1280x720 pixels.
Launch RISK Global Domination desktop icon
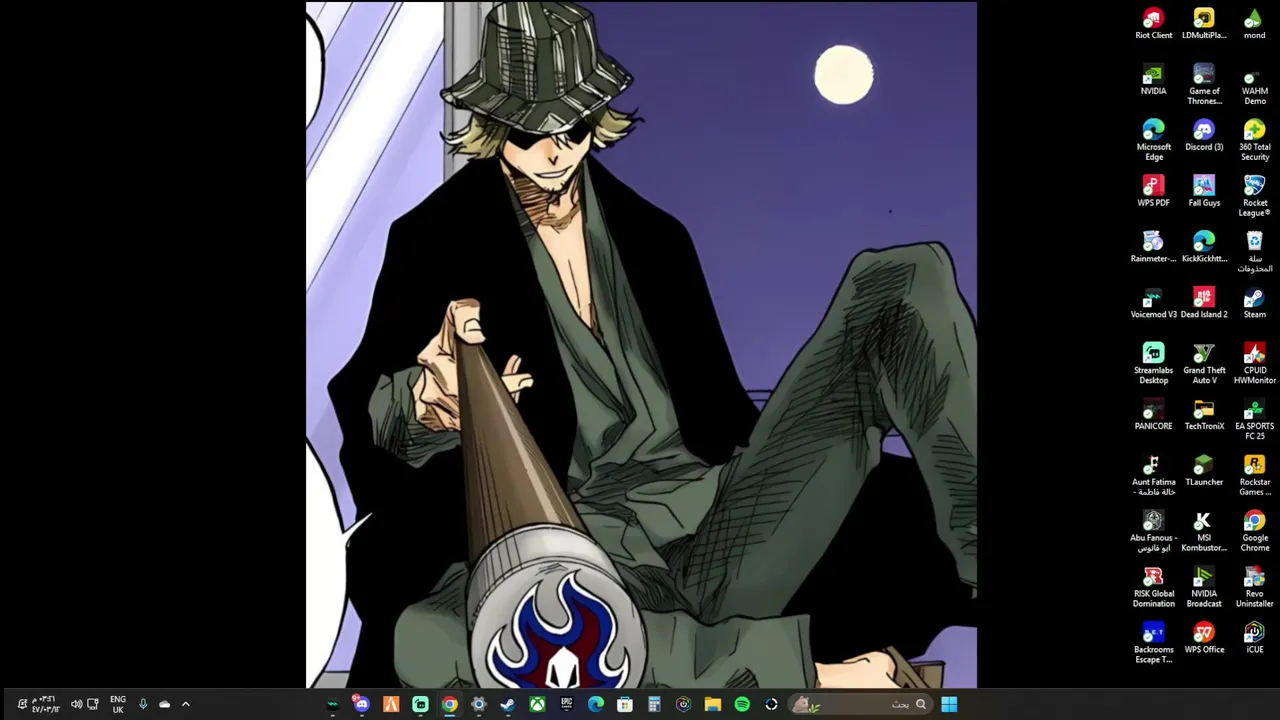[1153, 588]
